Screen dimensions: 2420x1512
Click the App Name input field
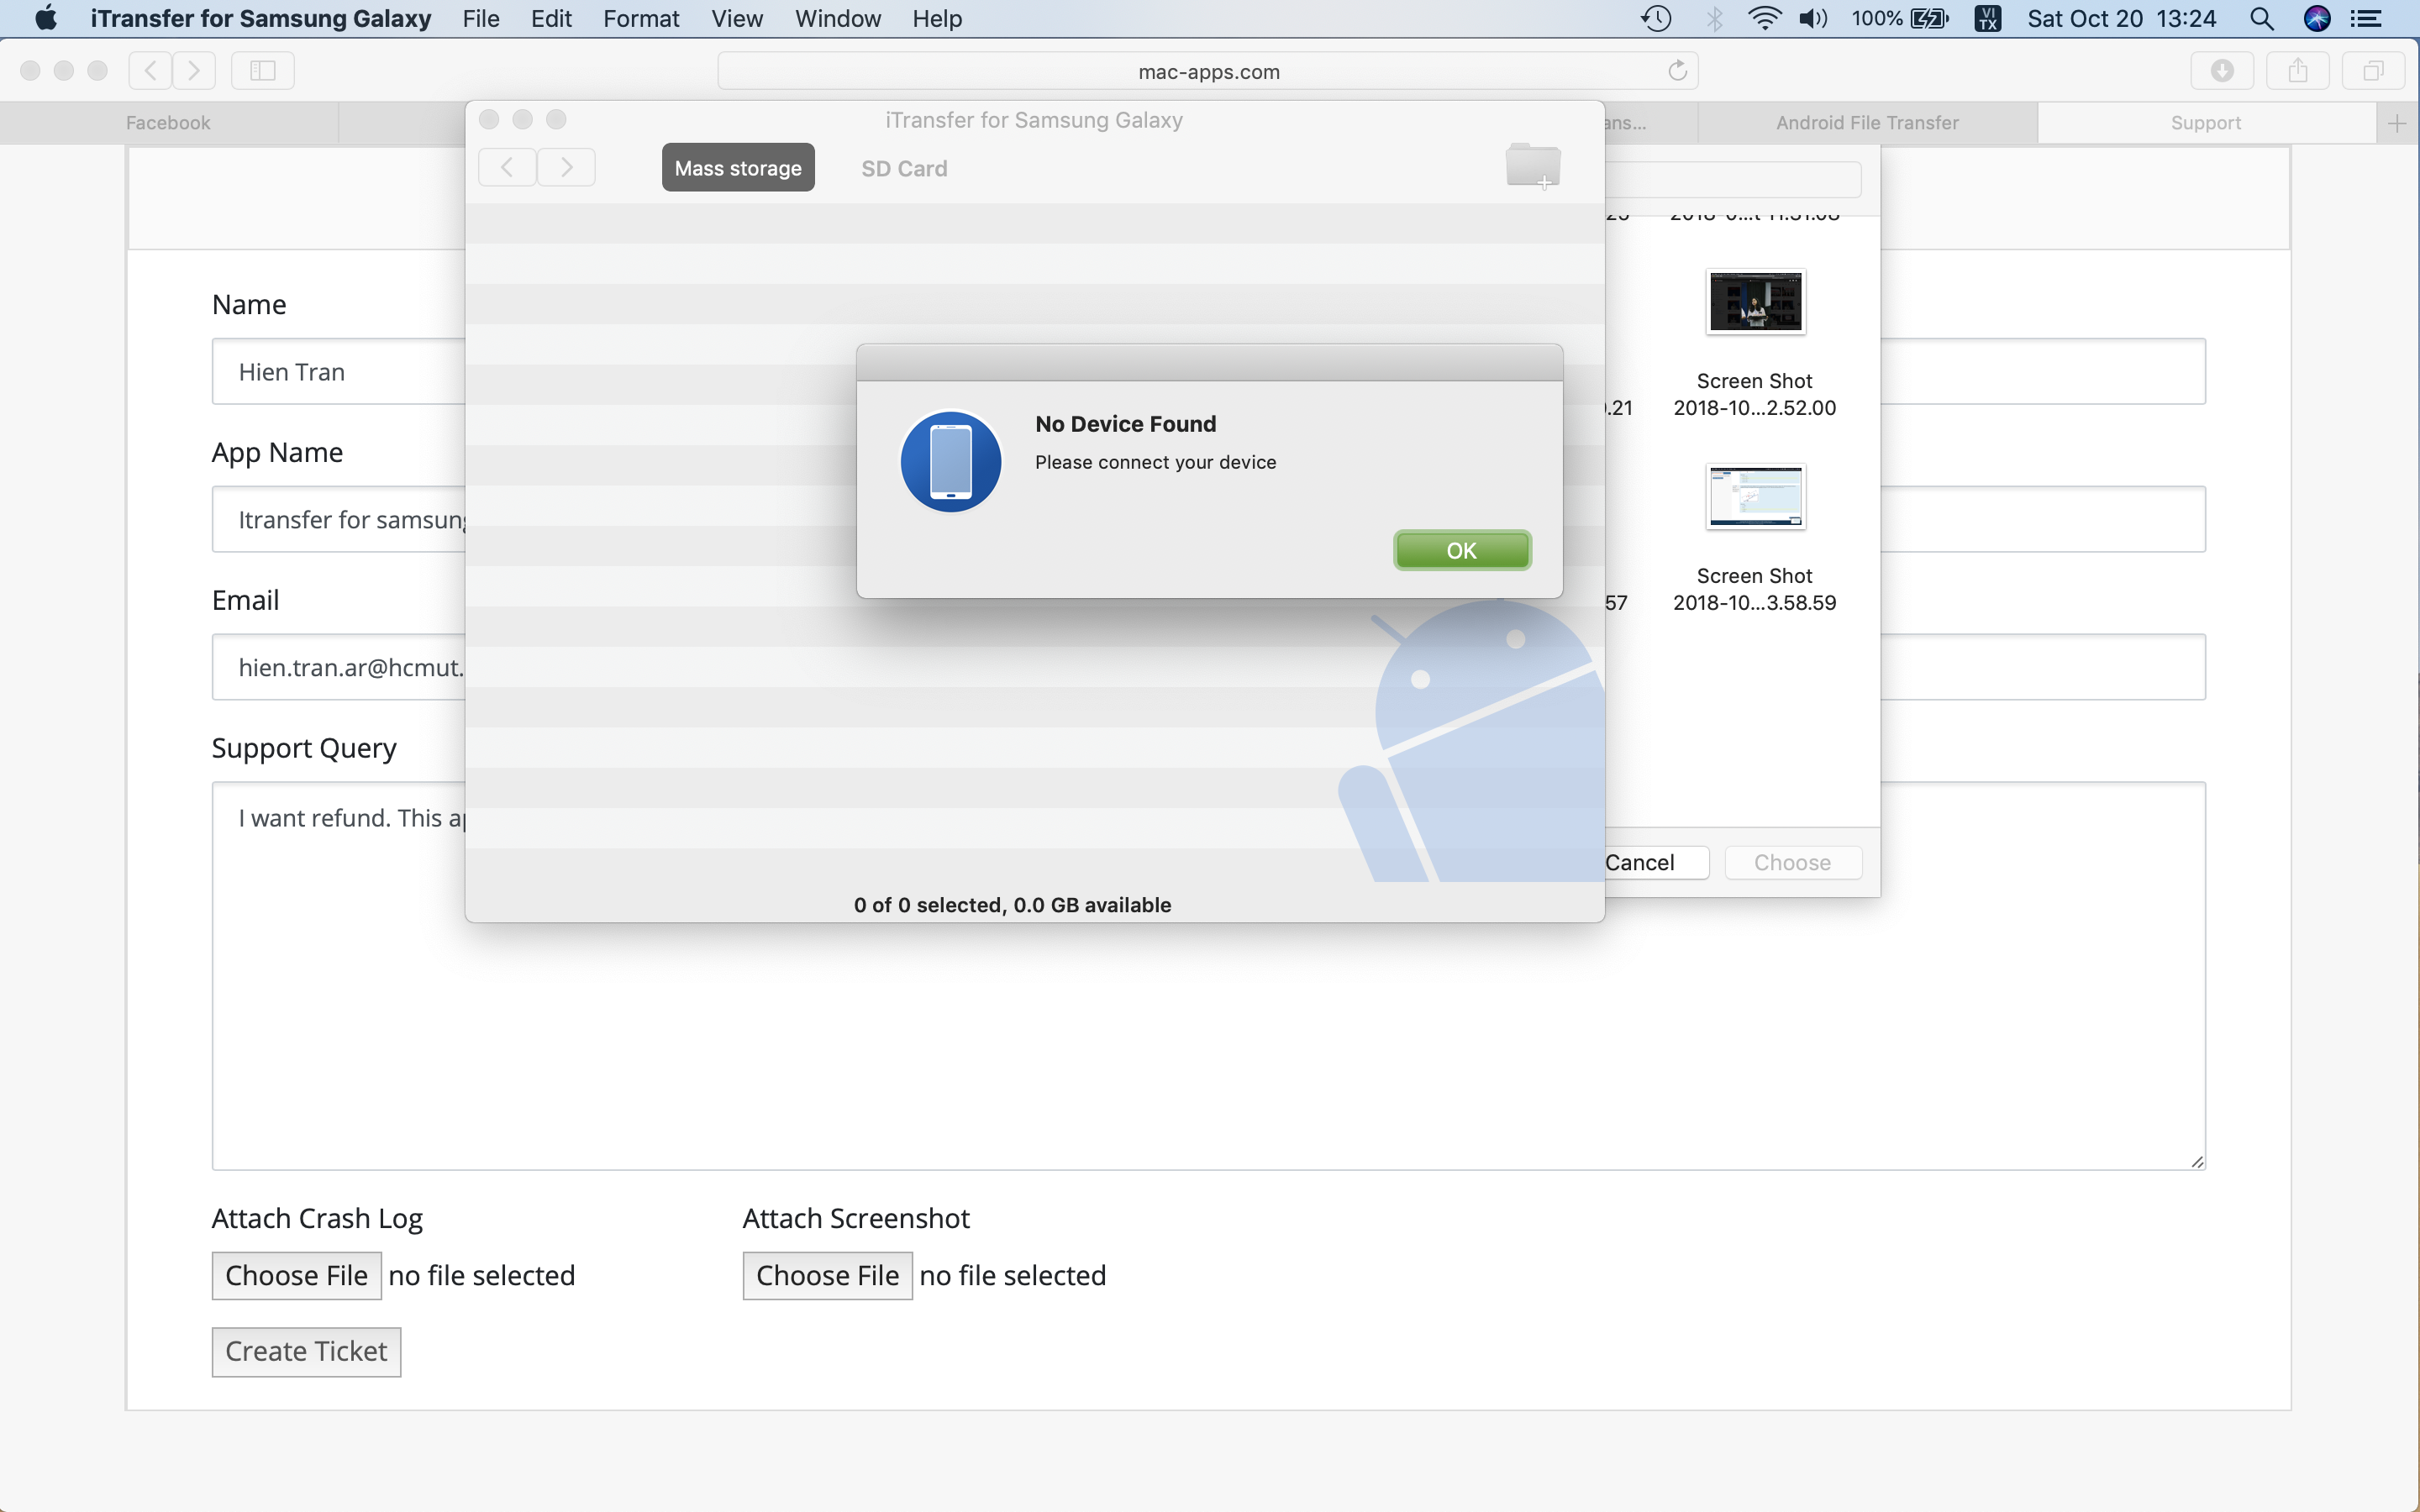338,520
